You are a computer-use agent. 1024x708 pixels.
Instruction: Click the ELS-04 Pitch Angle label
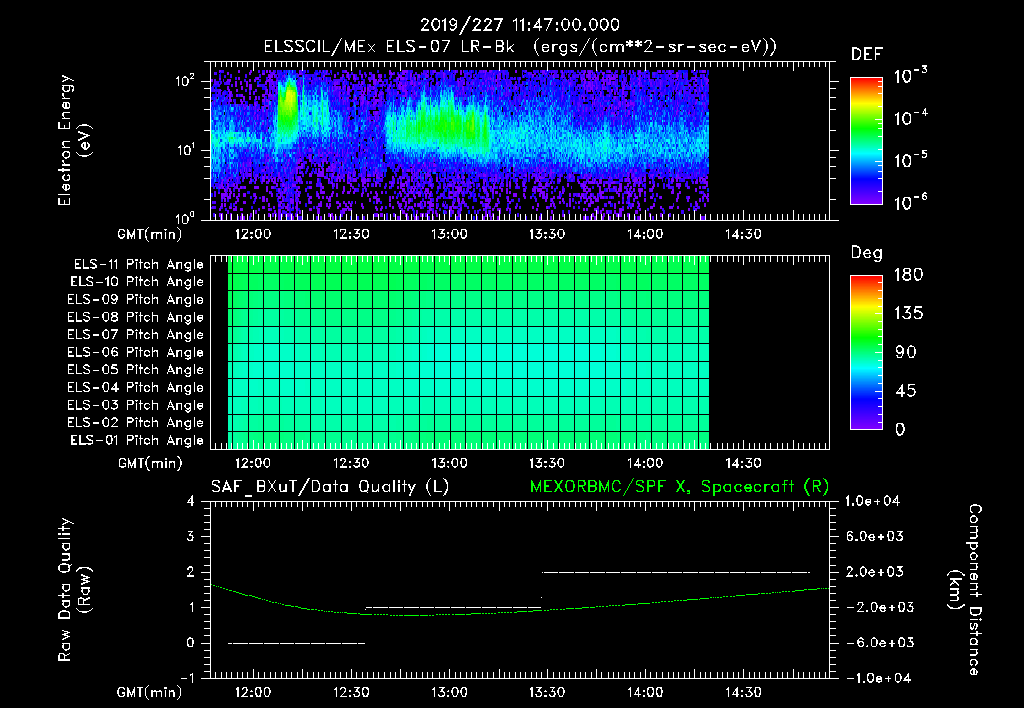click(135, 387)
